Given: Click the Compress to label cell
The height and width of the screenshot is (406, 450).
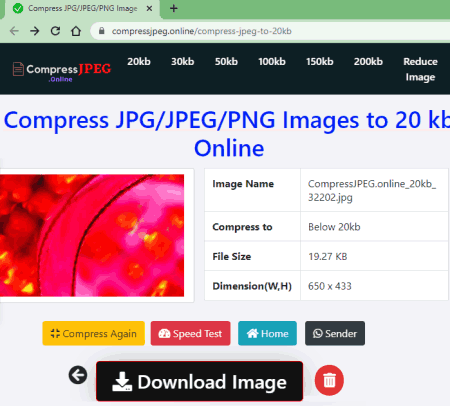Looking at the screenshot, I should click(x=252, y=227).
